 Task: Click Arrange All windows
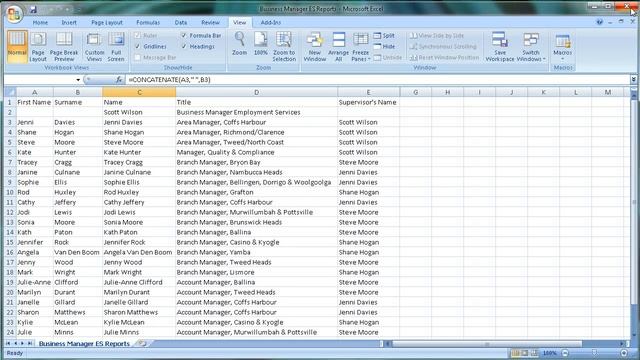(x=338, y=46)
